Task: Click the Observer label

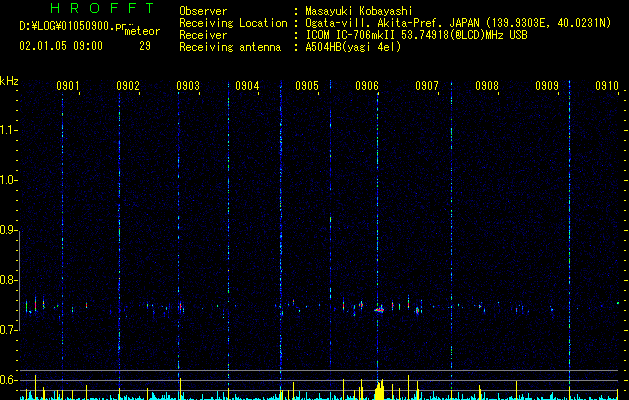Action: [x=203, y=11]
